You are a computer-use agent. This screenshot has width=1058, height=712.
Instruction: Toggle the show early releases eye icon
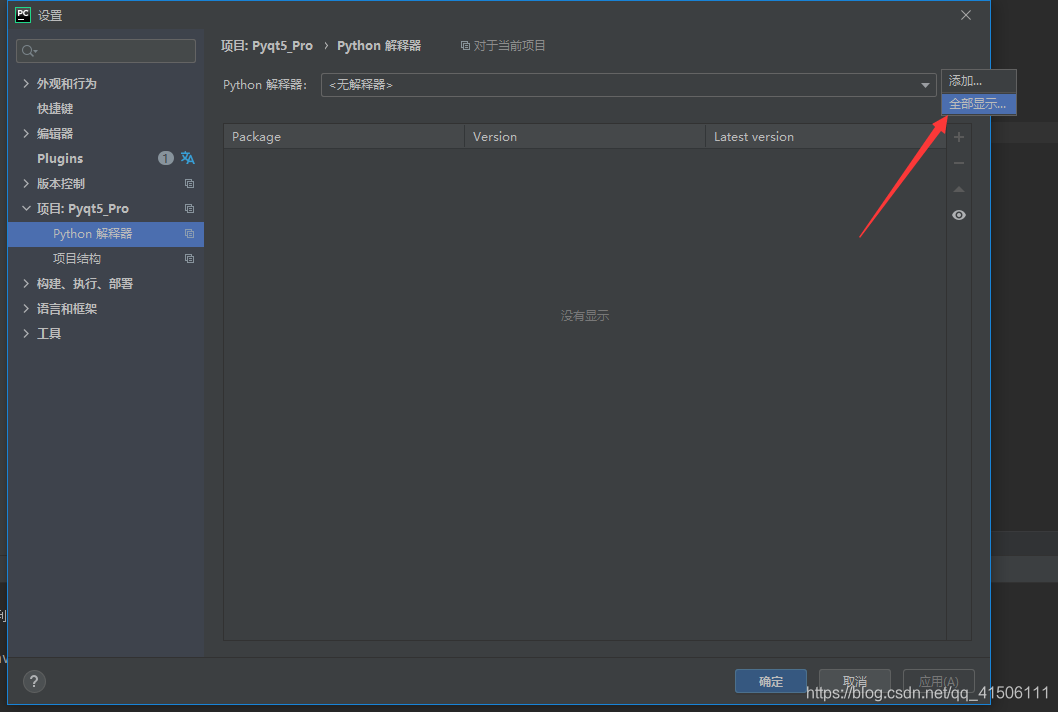(x=959, y=215)
